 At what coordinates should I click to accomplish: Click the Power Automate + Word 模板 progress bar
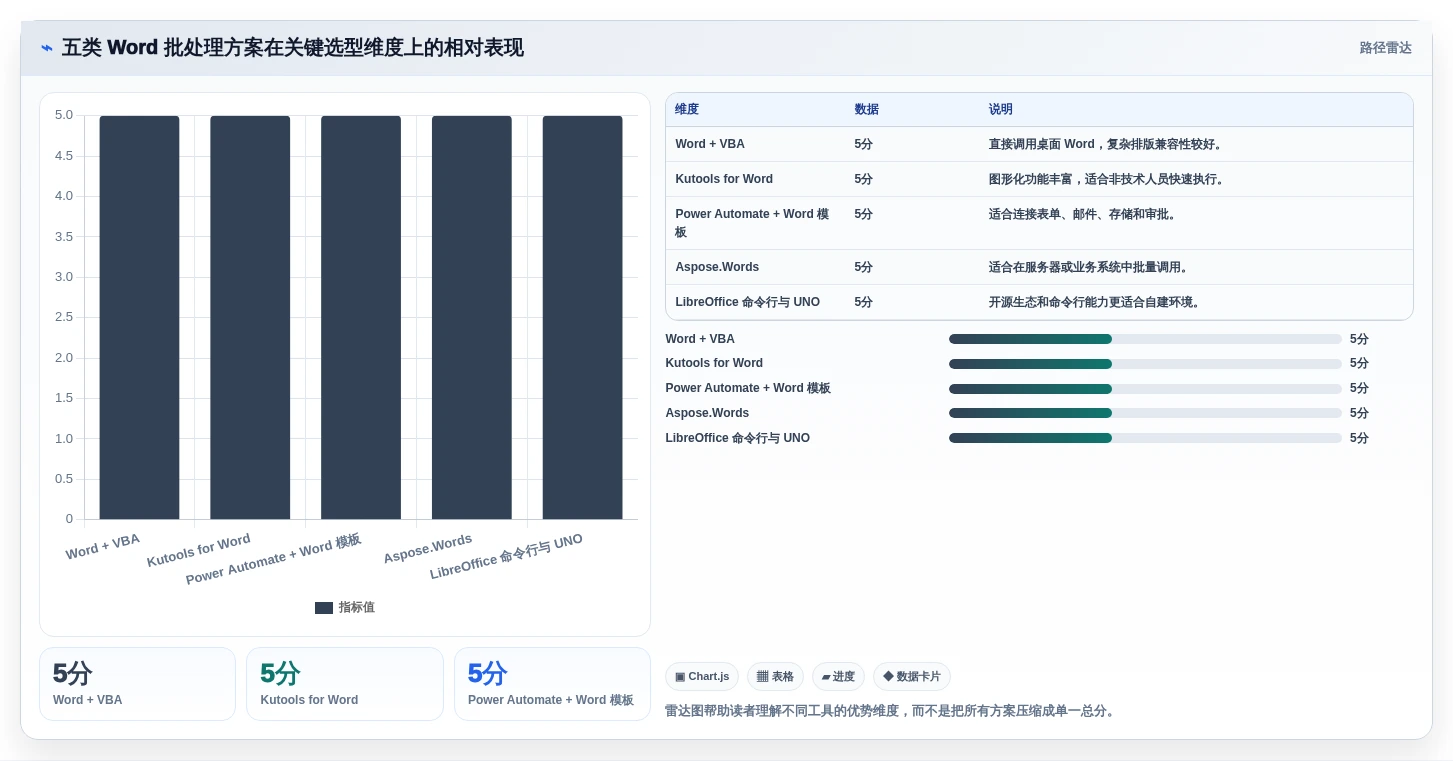[x=1145, y=389]
